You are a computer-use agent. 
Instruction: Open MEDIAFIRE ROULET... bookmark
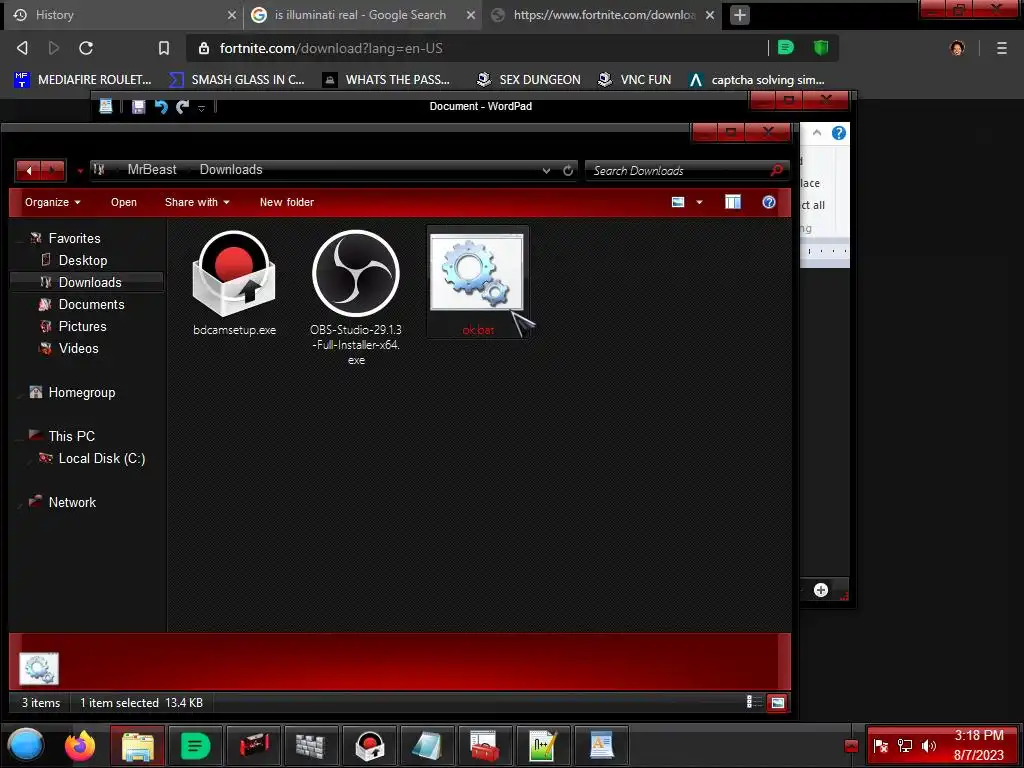click(82, 80)
